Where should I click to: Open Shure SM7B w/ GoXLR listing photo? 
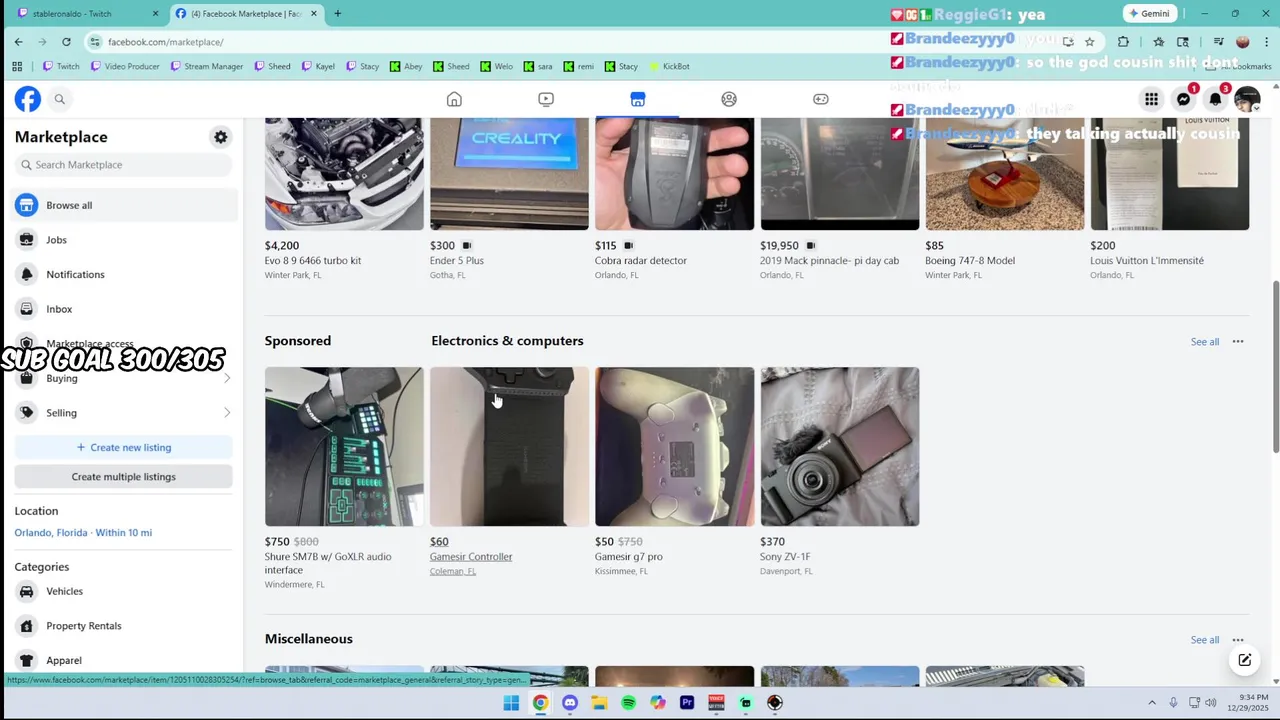pyautogui.click(x=344, y=446)
